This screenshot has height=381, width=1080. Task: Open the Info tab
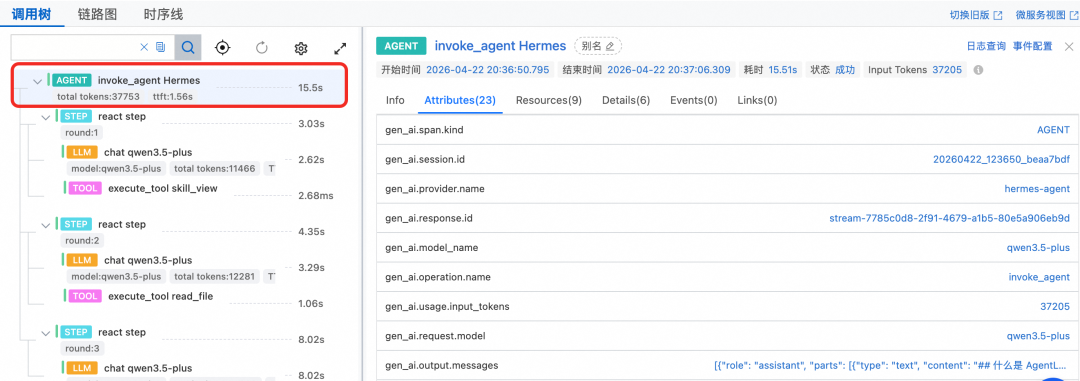pyautogui.click(x=395, y=100)
